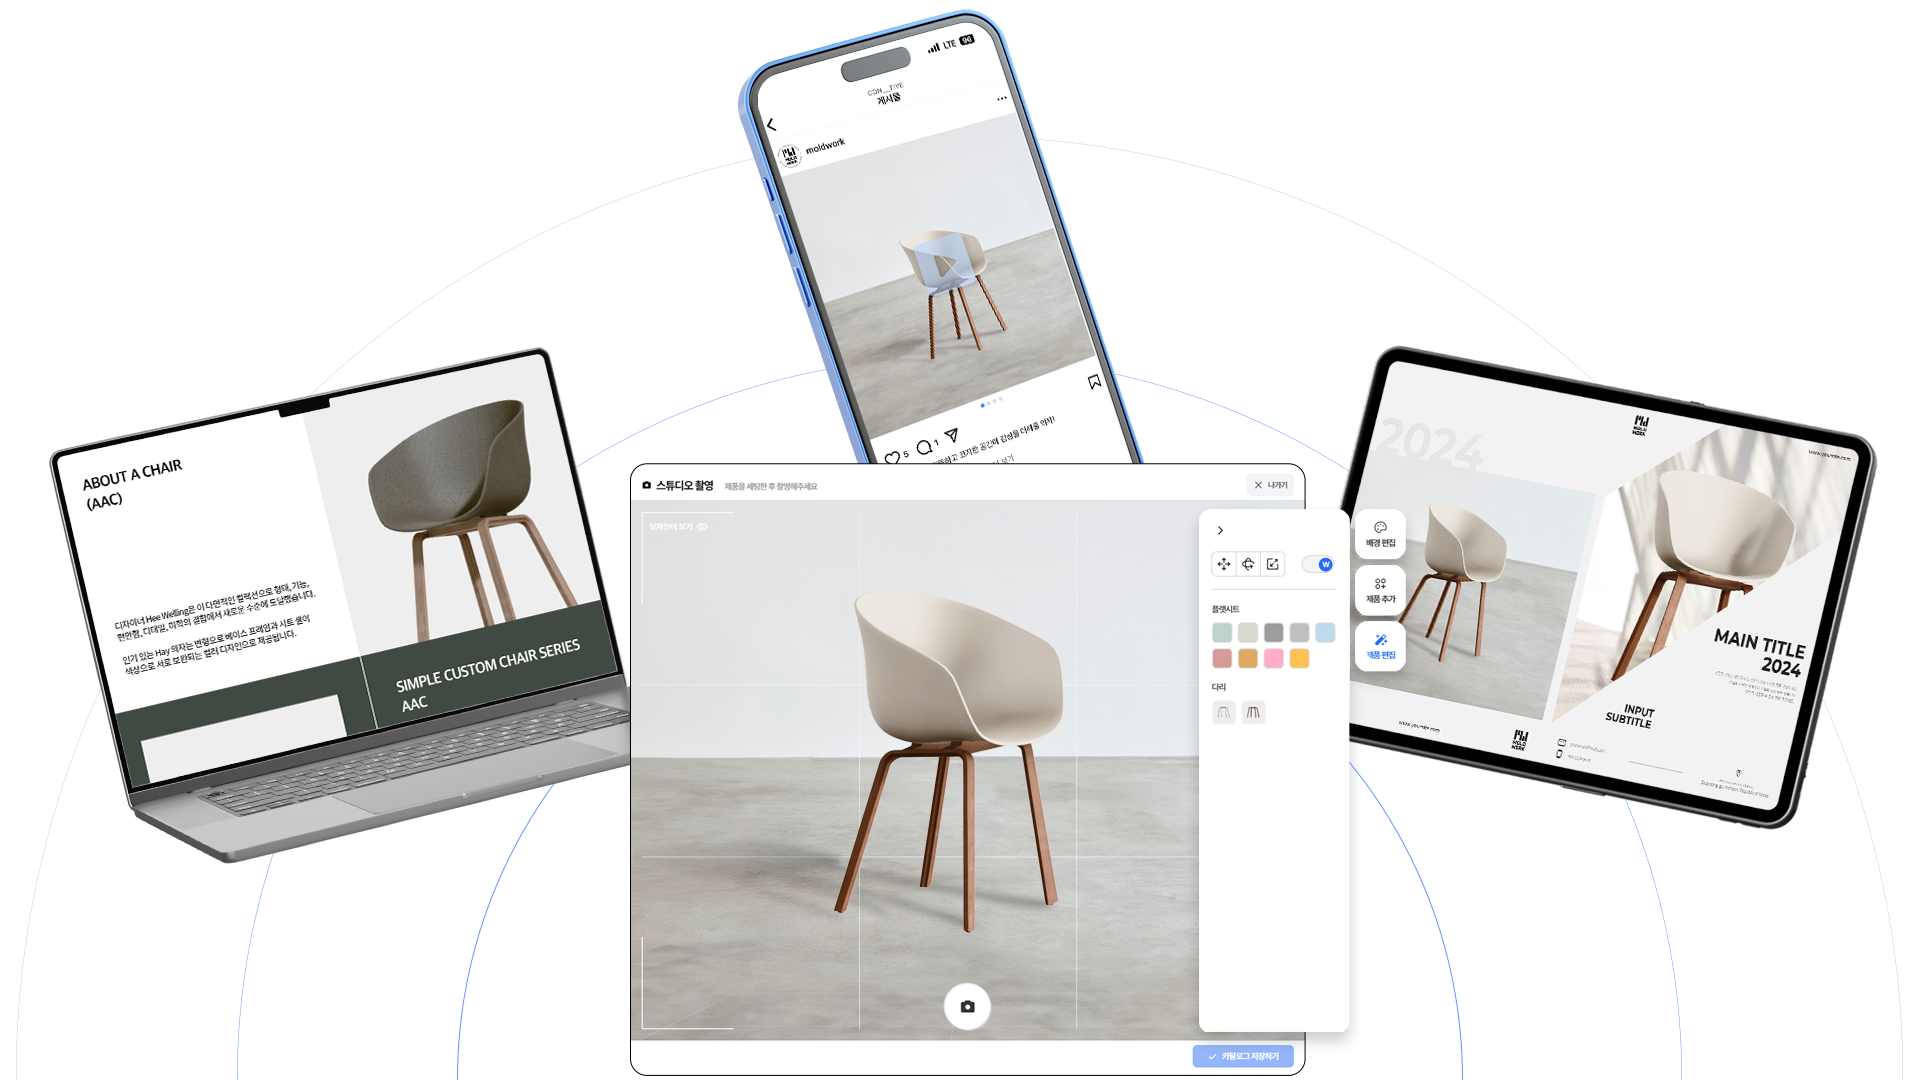Click the camera shutter button
Image resolution: width=1920 pixels, height=1080 pixels.
pos(967,1006)
